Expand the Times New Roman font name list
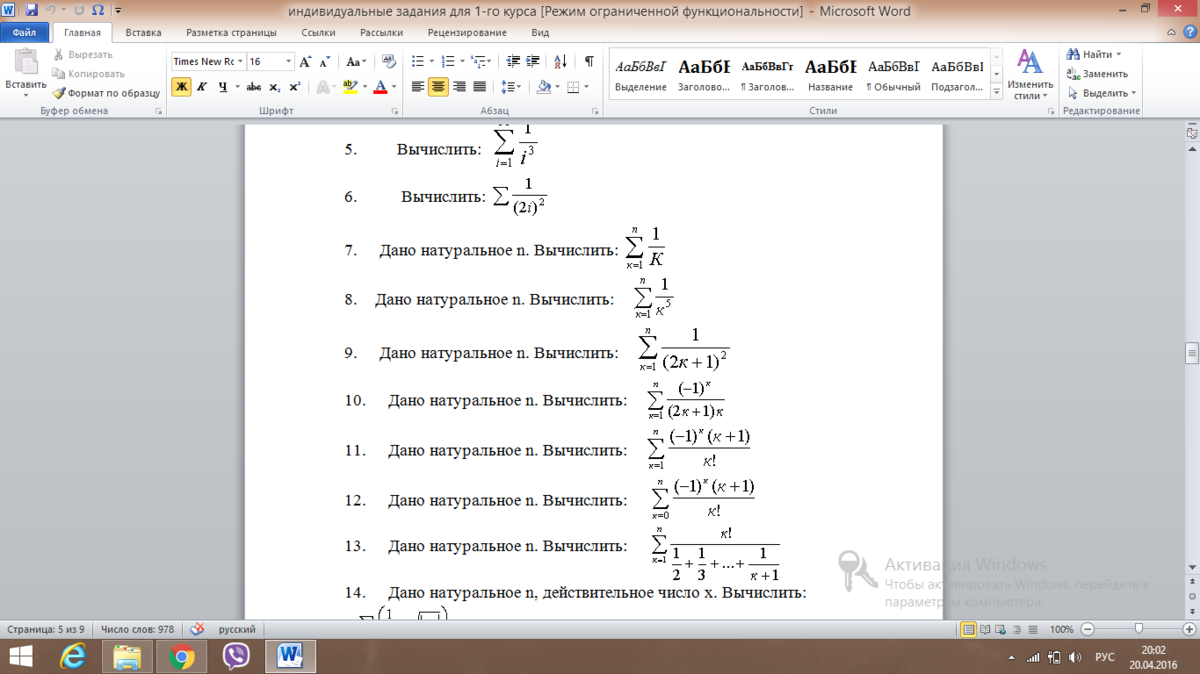The image size is (1200, 674). coord(240,62)
